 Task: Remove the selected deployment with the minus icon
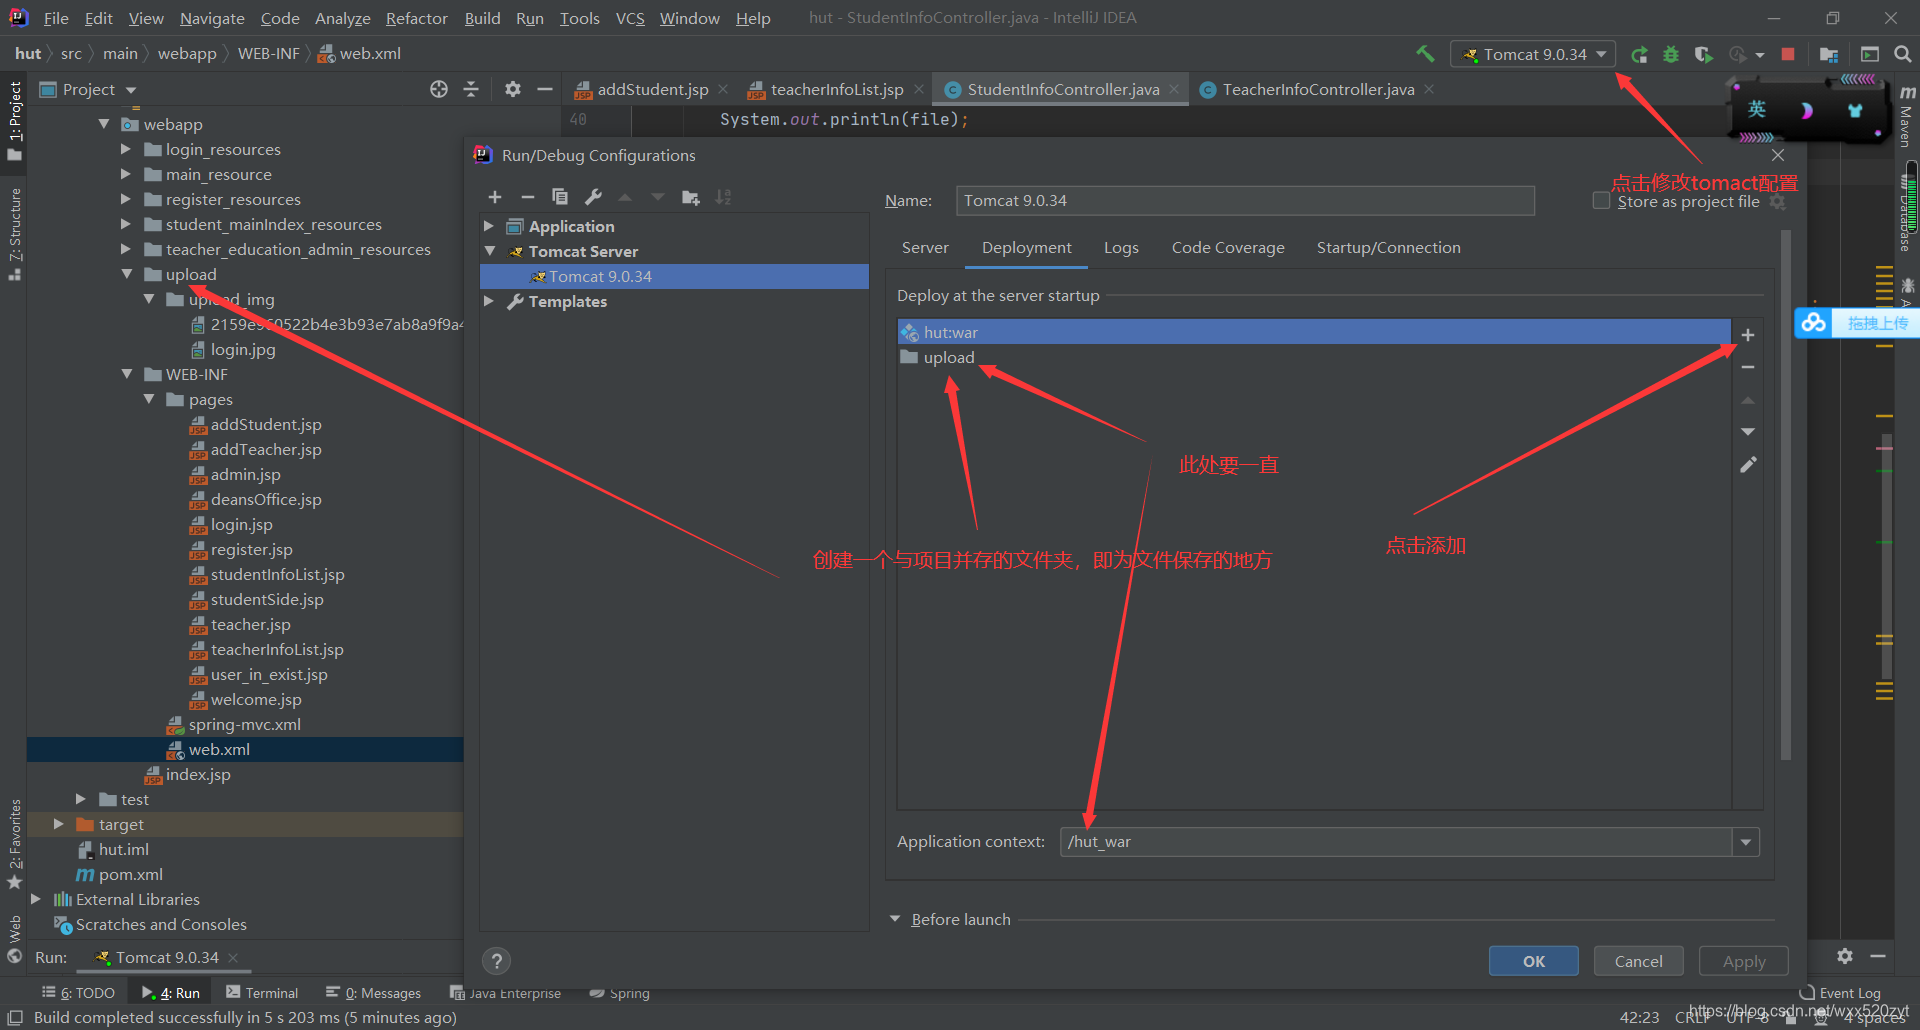(1748, 367)
